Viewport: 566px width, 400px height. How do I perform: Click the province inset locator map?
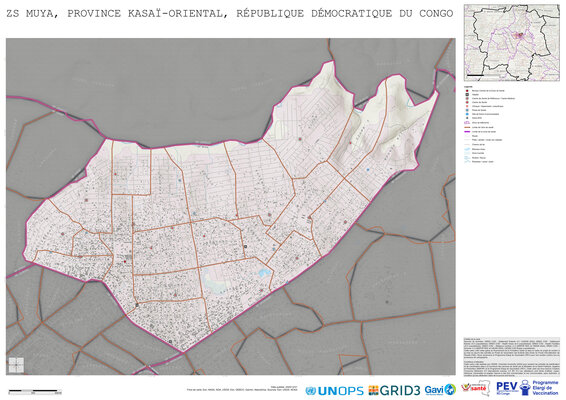point(511,43)
